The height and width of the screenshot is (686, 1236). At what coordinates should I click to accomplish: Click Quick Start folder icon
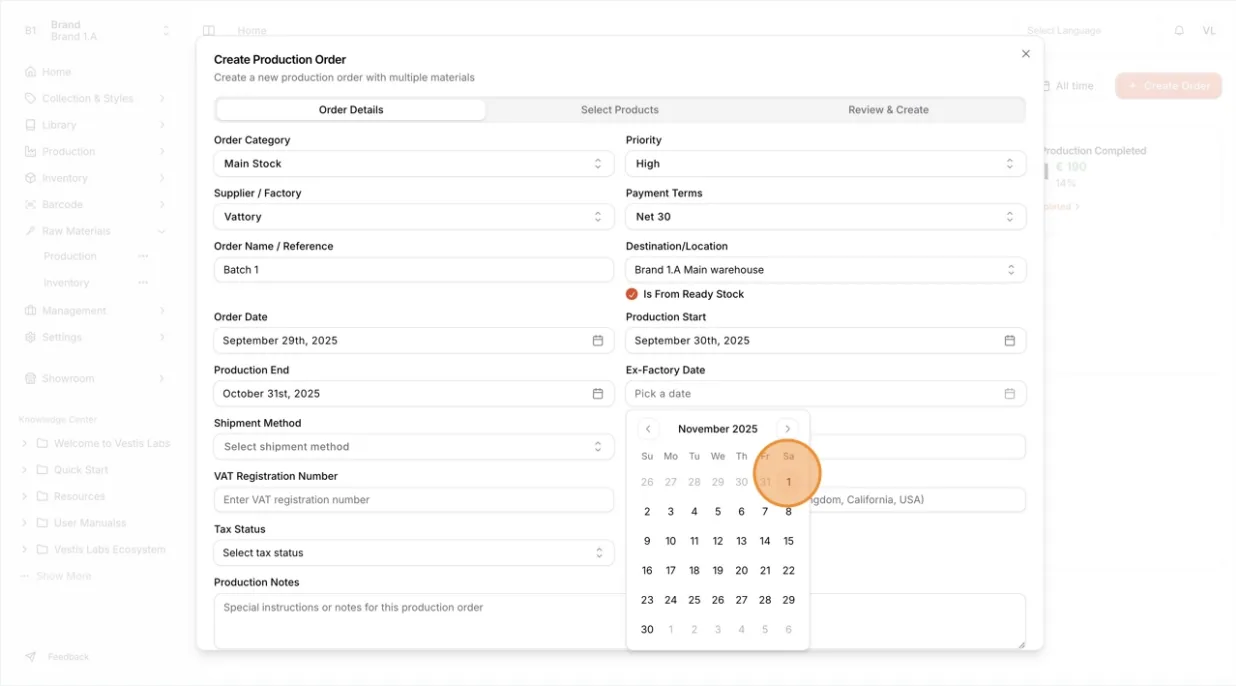pyautogui.click(x=43, y=470)
